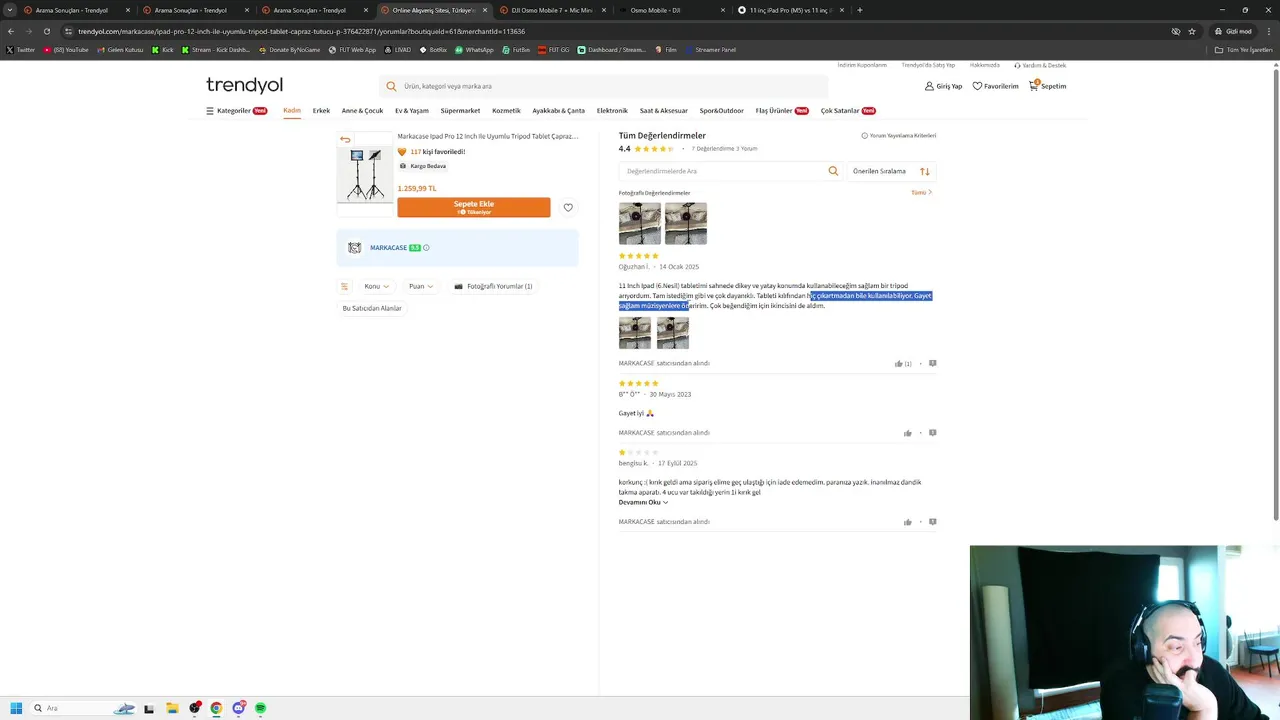Open Spotify from the taskbar
This screenshot has height=720, width=1280.
point(260,708)
